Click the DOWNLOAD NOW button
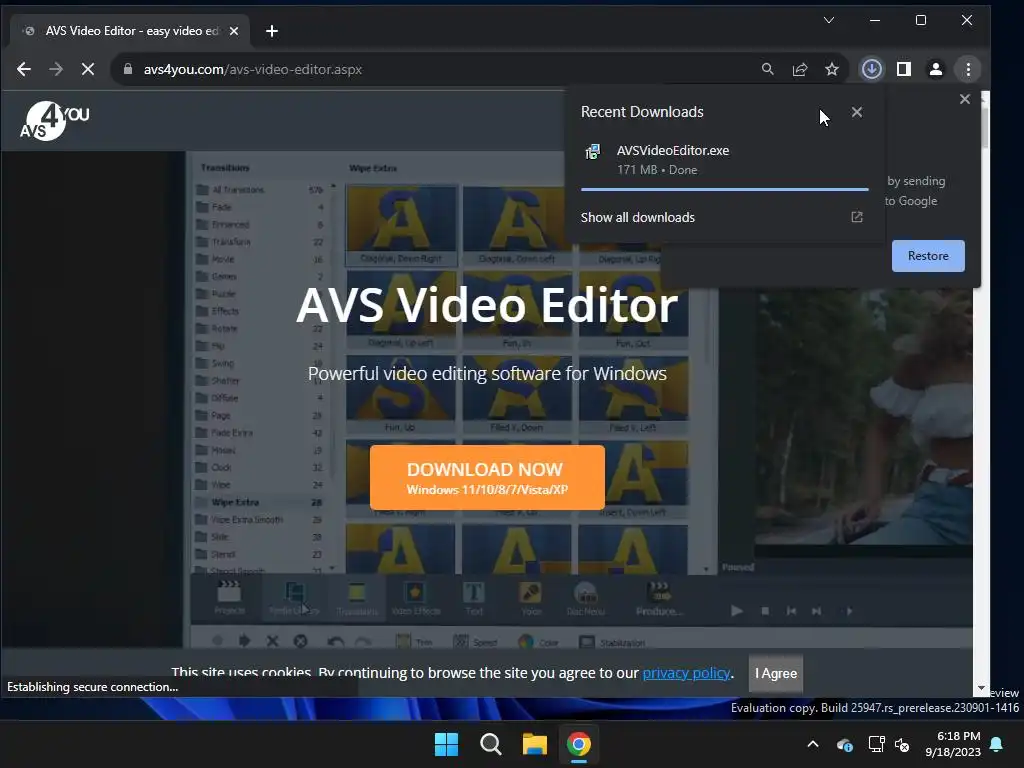The width and height of the screenshot is (1024, 768). tap(487, 477)
